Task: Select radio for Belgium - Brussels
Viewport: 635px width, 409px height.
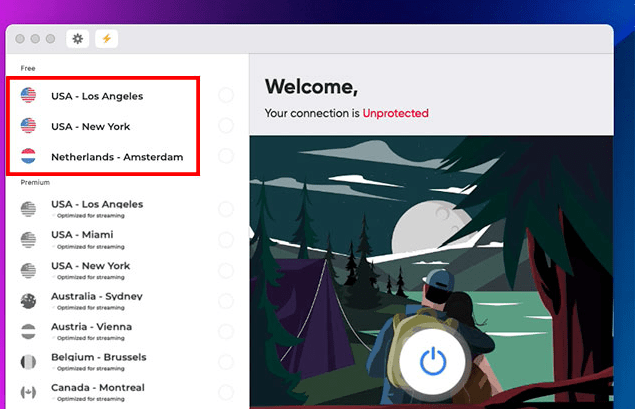Action: [226, 362]
